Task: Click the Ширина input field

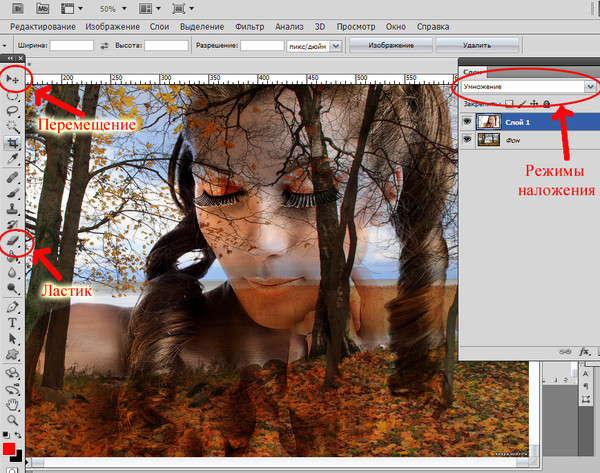Action: point(72,46)
